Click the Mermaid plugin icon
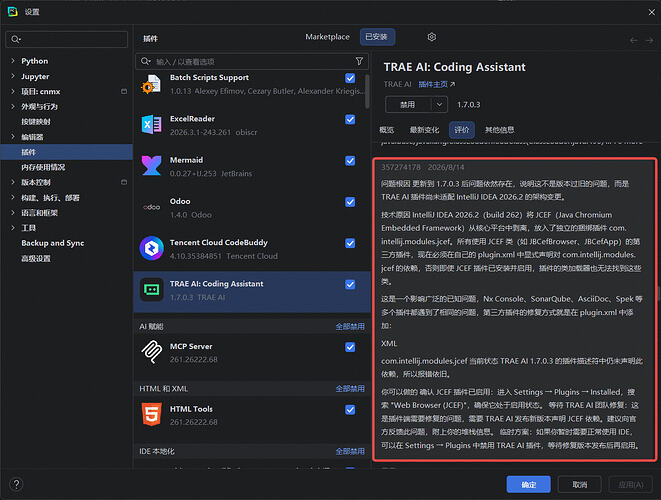 152,166
